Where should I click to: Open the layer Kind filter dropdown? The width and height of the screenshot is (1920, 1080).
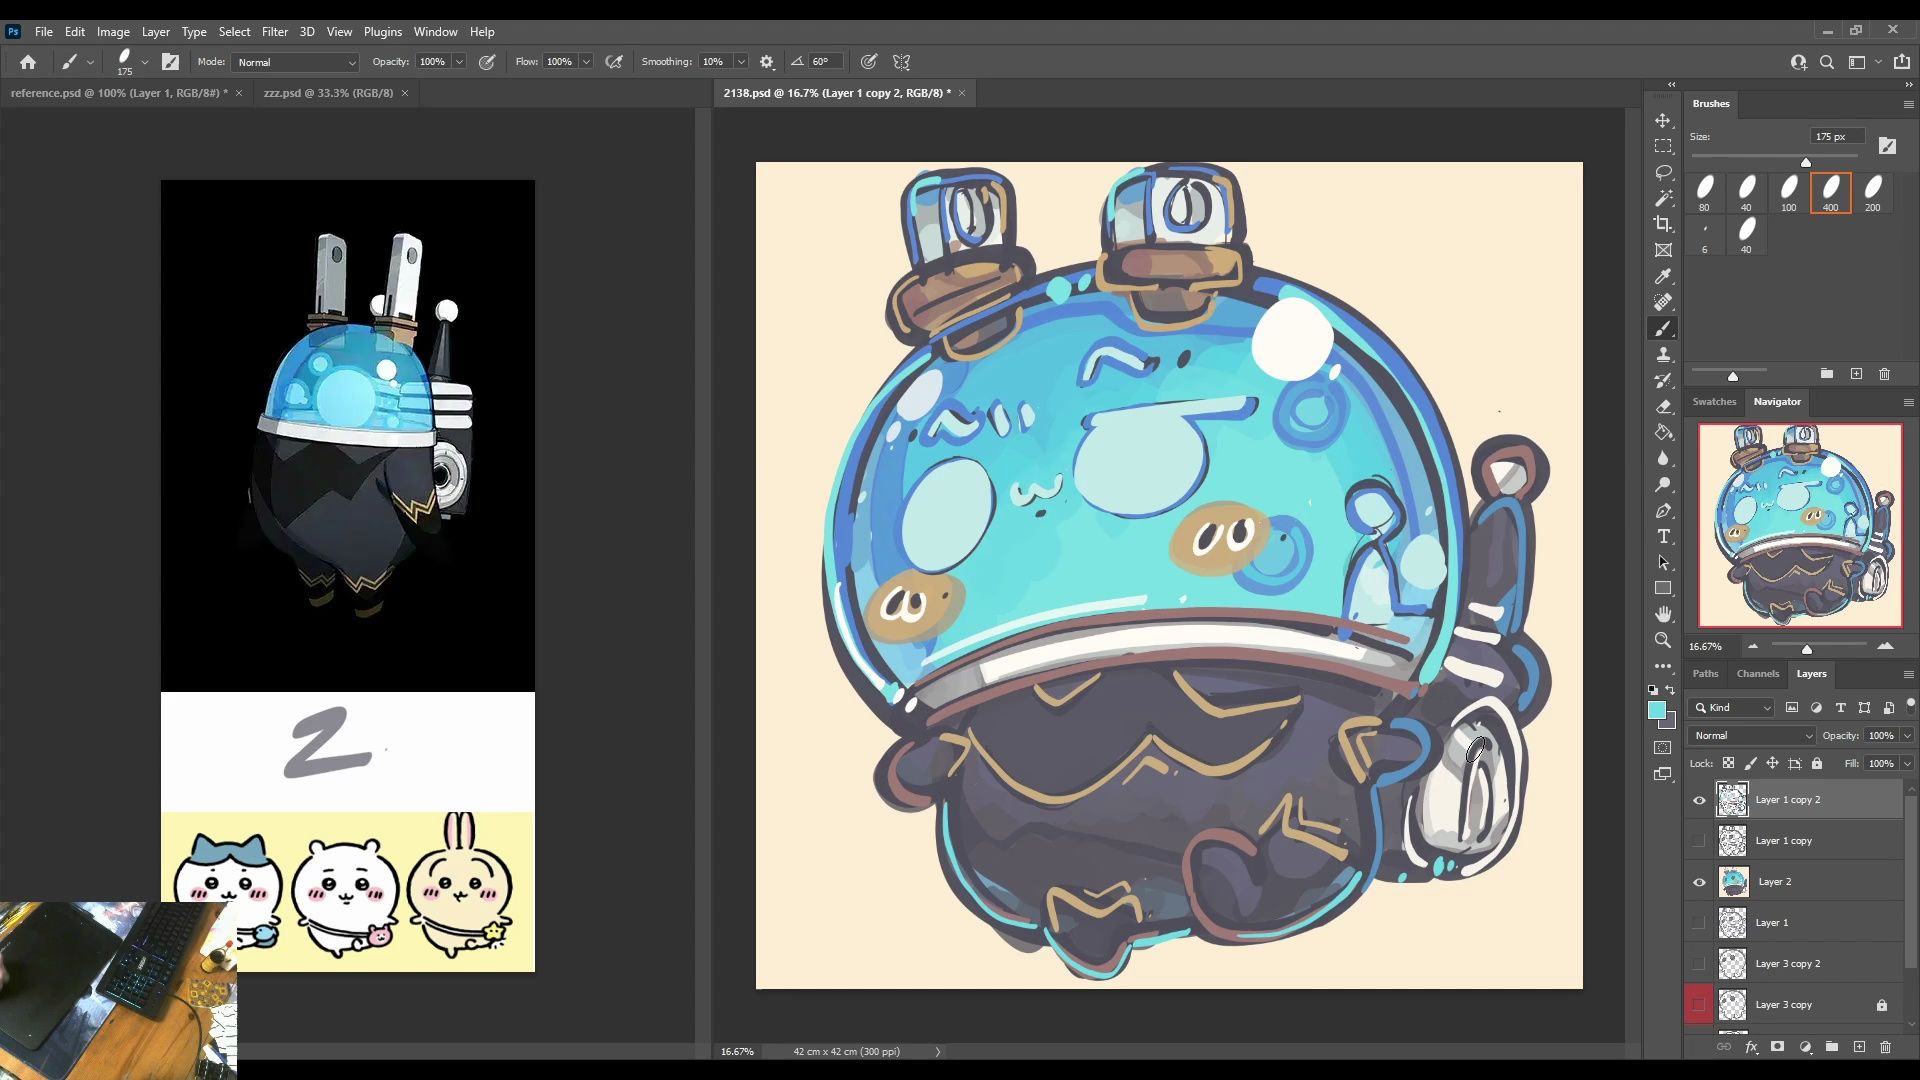click(x=1732, y=707)
